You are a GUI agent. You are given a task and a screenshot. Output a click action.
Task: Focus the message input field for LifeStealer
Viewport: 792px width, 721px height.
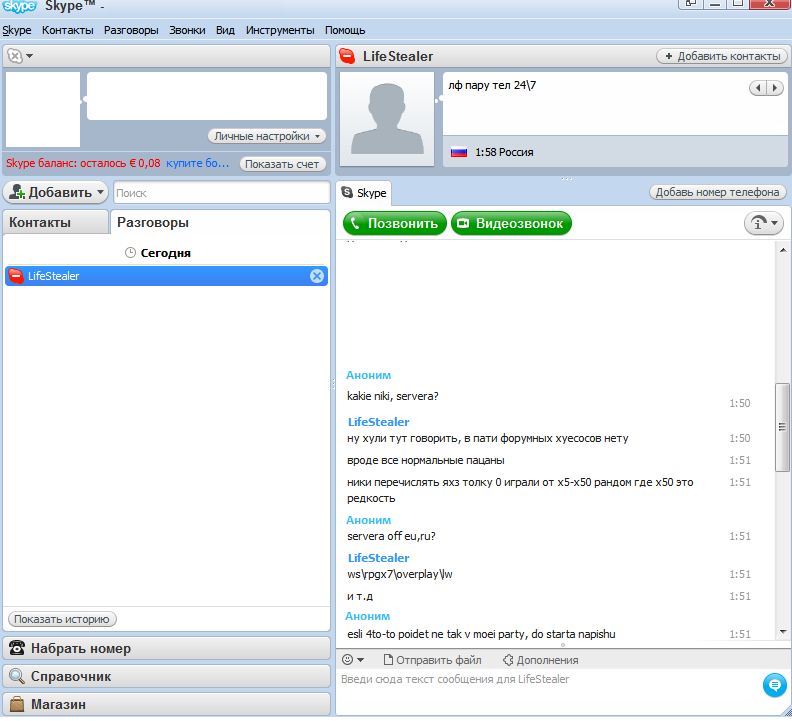coord(548,690)
